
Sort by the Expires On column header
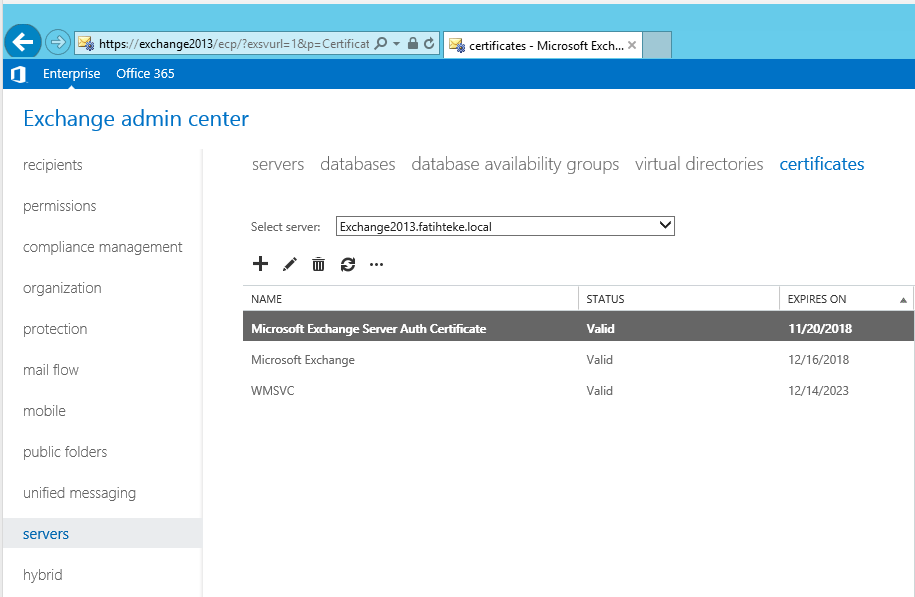click(845, 299)
